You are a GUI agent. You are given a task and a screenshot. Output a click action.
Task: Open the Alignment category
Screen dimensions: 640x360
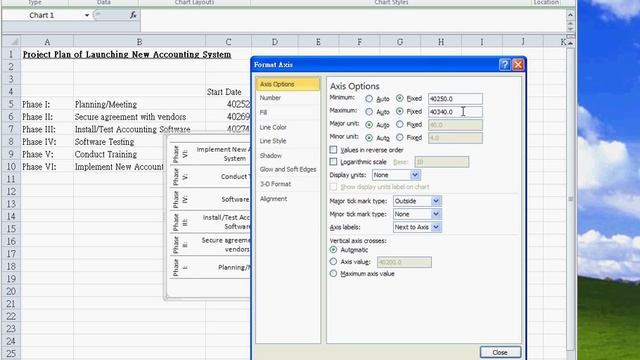pos(288,199)
